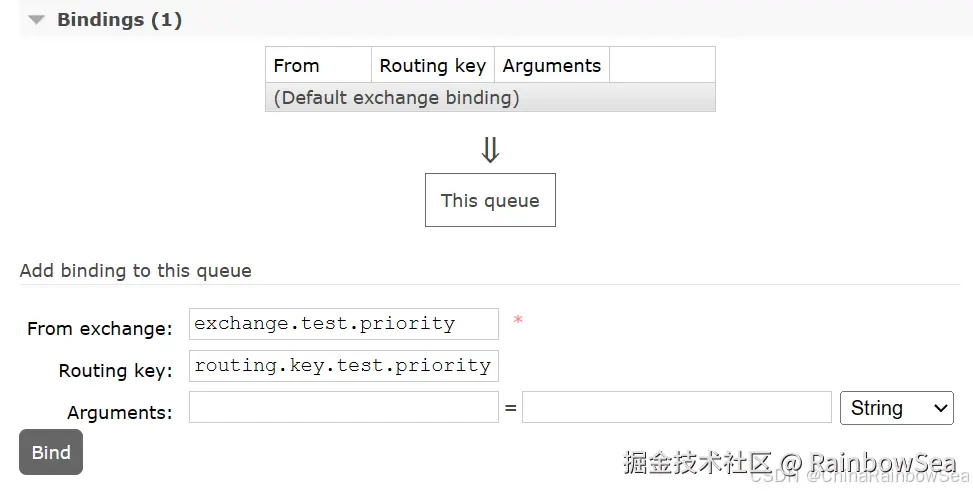Image resolution: width=973 pixels, height=493 pixels.
Task: Focus the Routing key input field
Action: 343,366
